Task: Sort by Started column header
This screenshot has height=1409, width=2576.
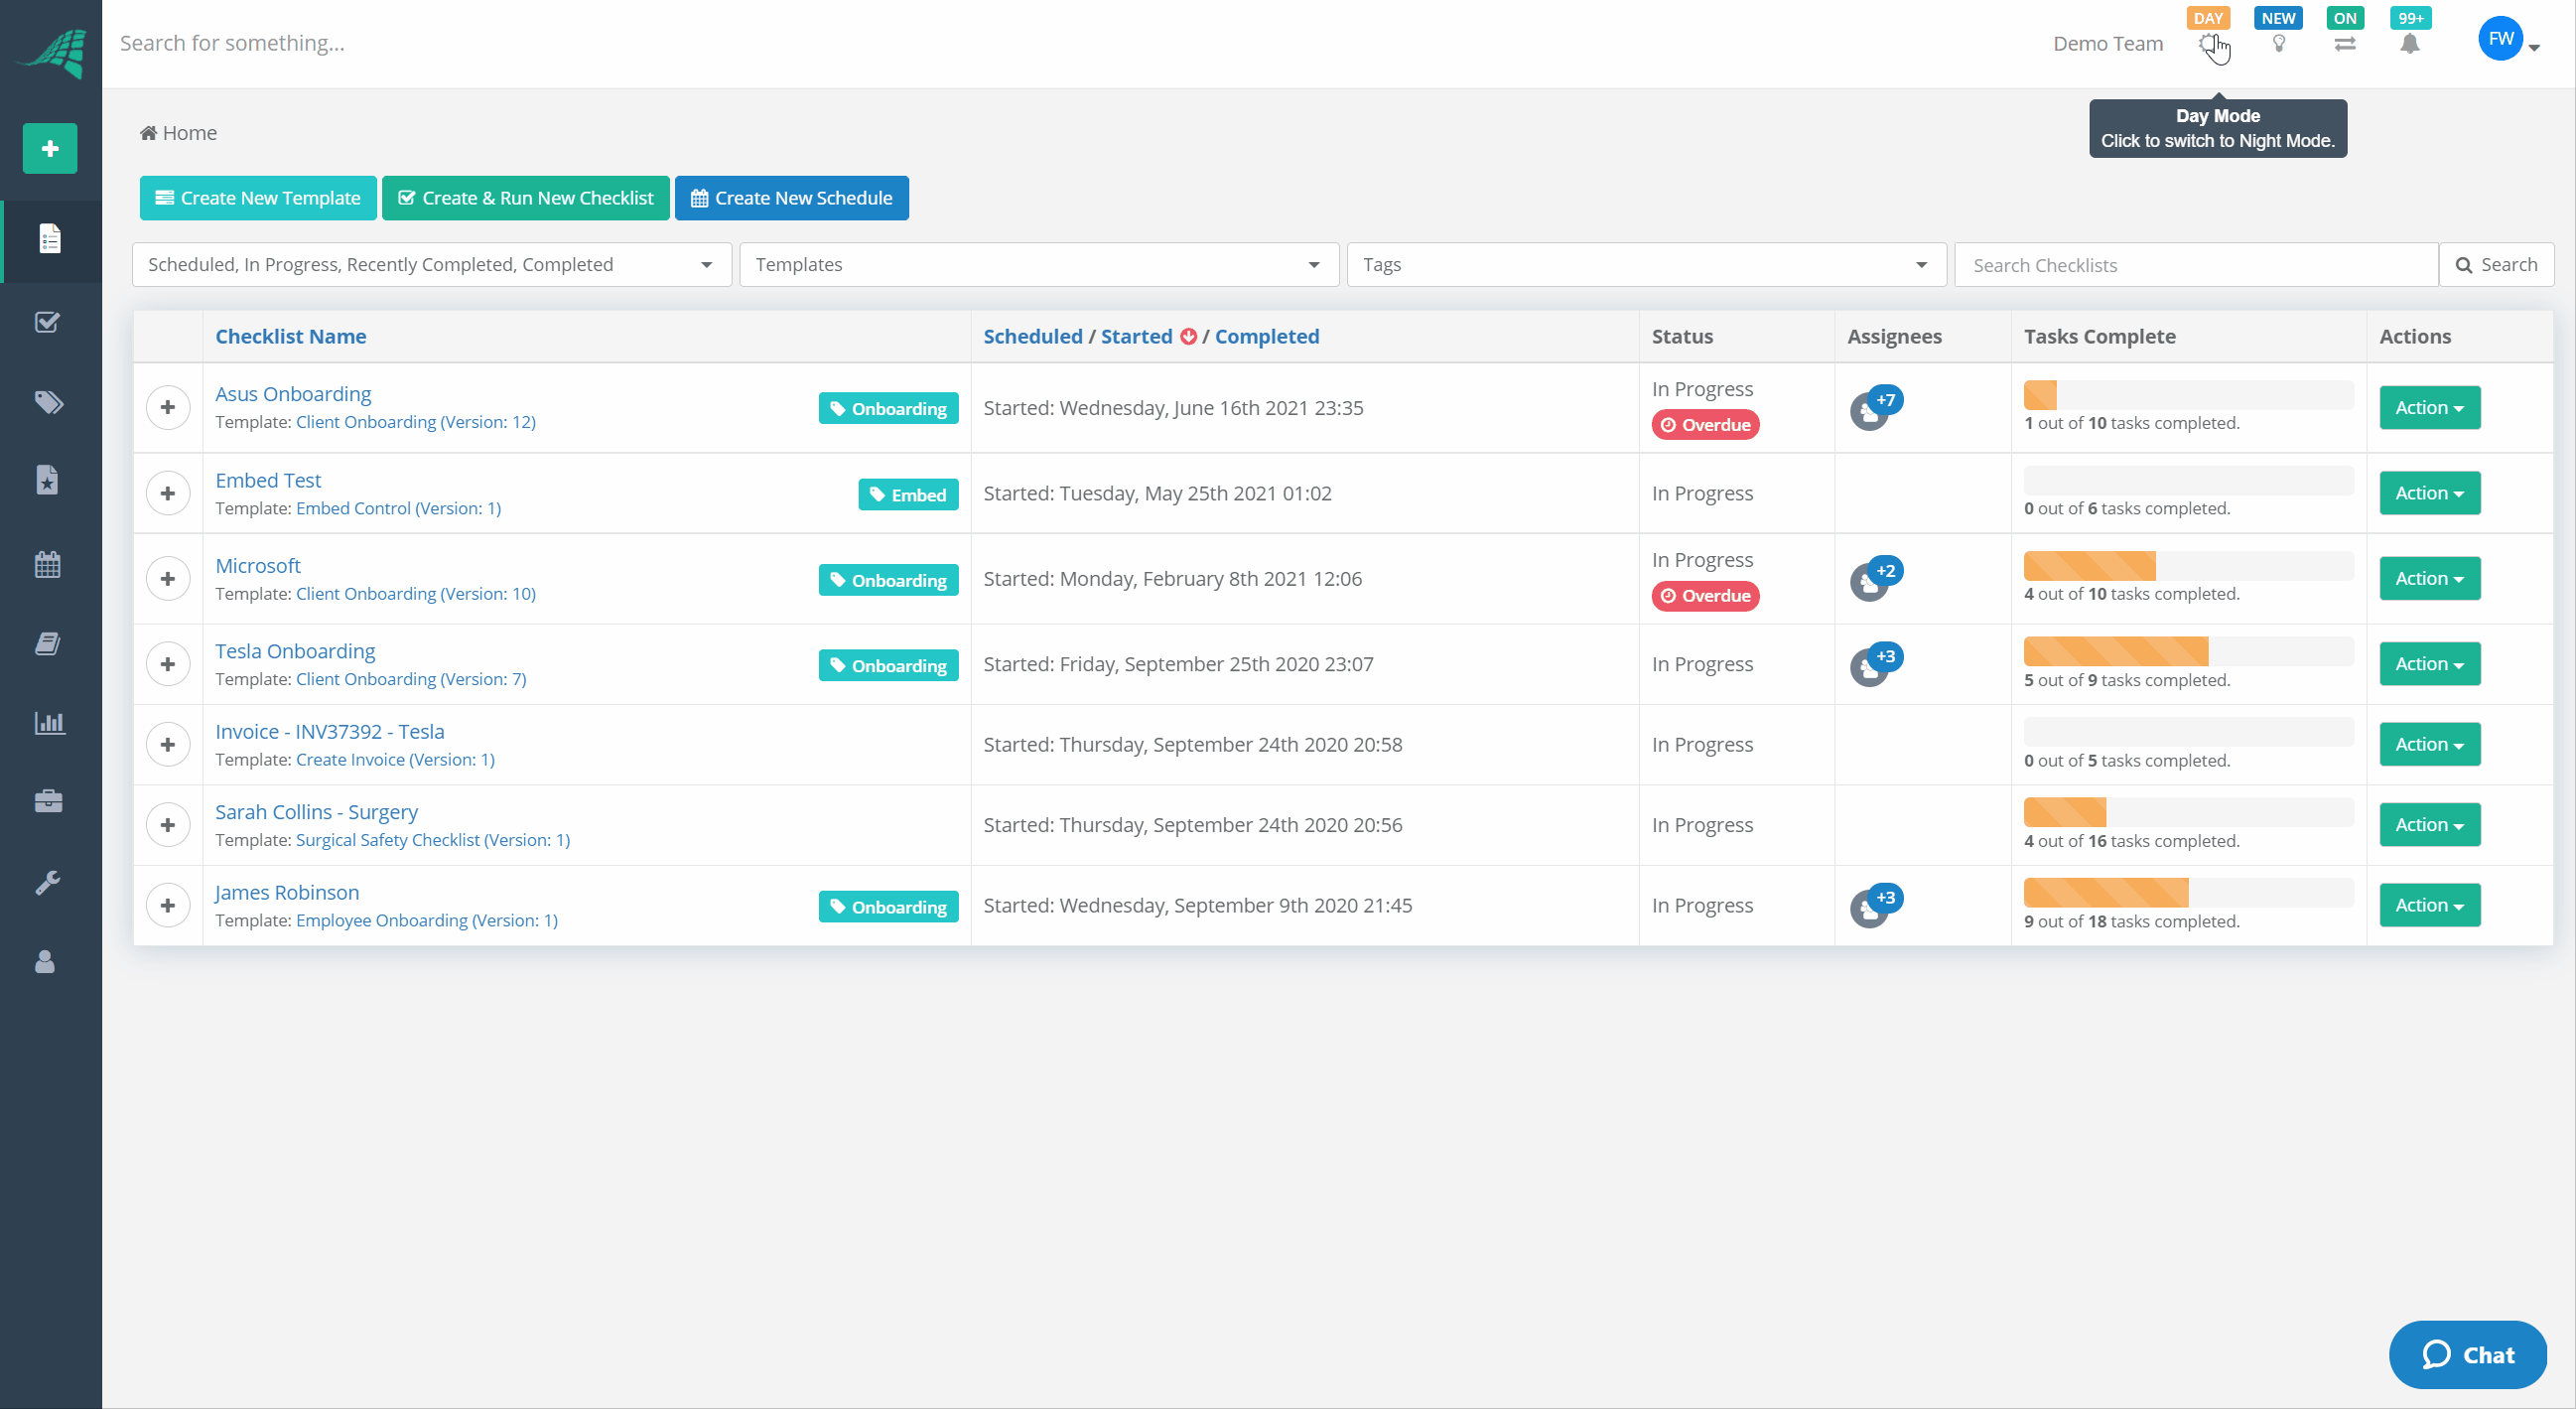Action: pos(1136,337)
